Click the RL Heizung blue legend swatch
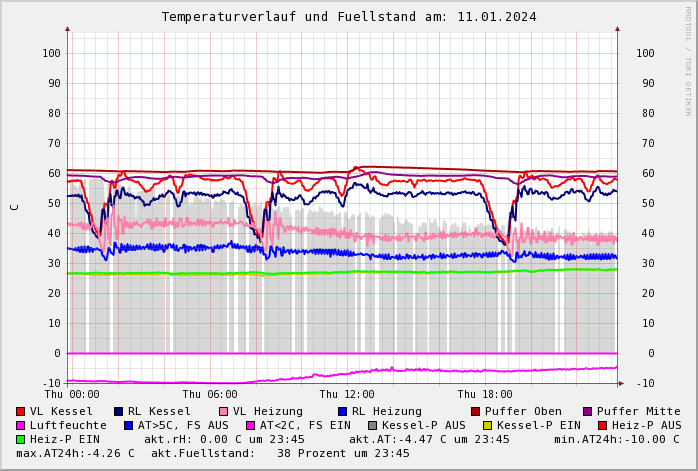The width and height of the screenshot is (698, 471). coord(342,411)
